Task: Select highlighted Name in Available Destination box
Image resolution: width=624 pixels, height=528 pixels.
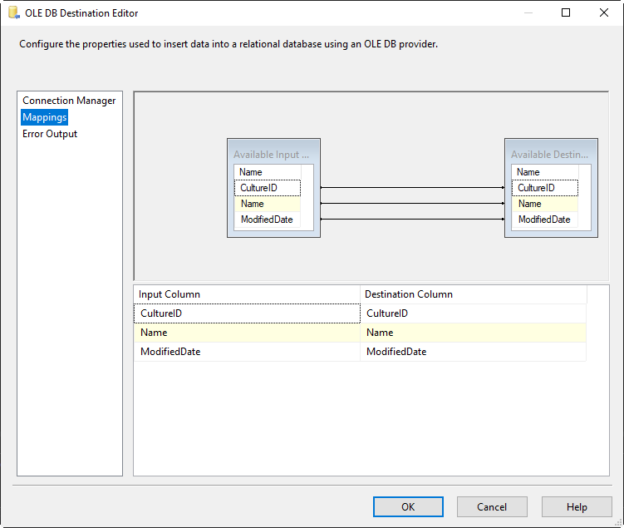Action: pyautogui.click(x=545, y=204)
